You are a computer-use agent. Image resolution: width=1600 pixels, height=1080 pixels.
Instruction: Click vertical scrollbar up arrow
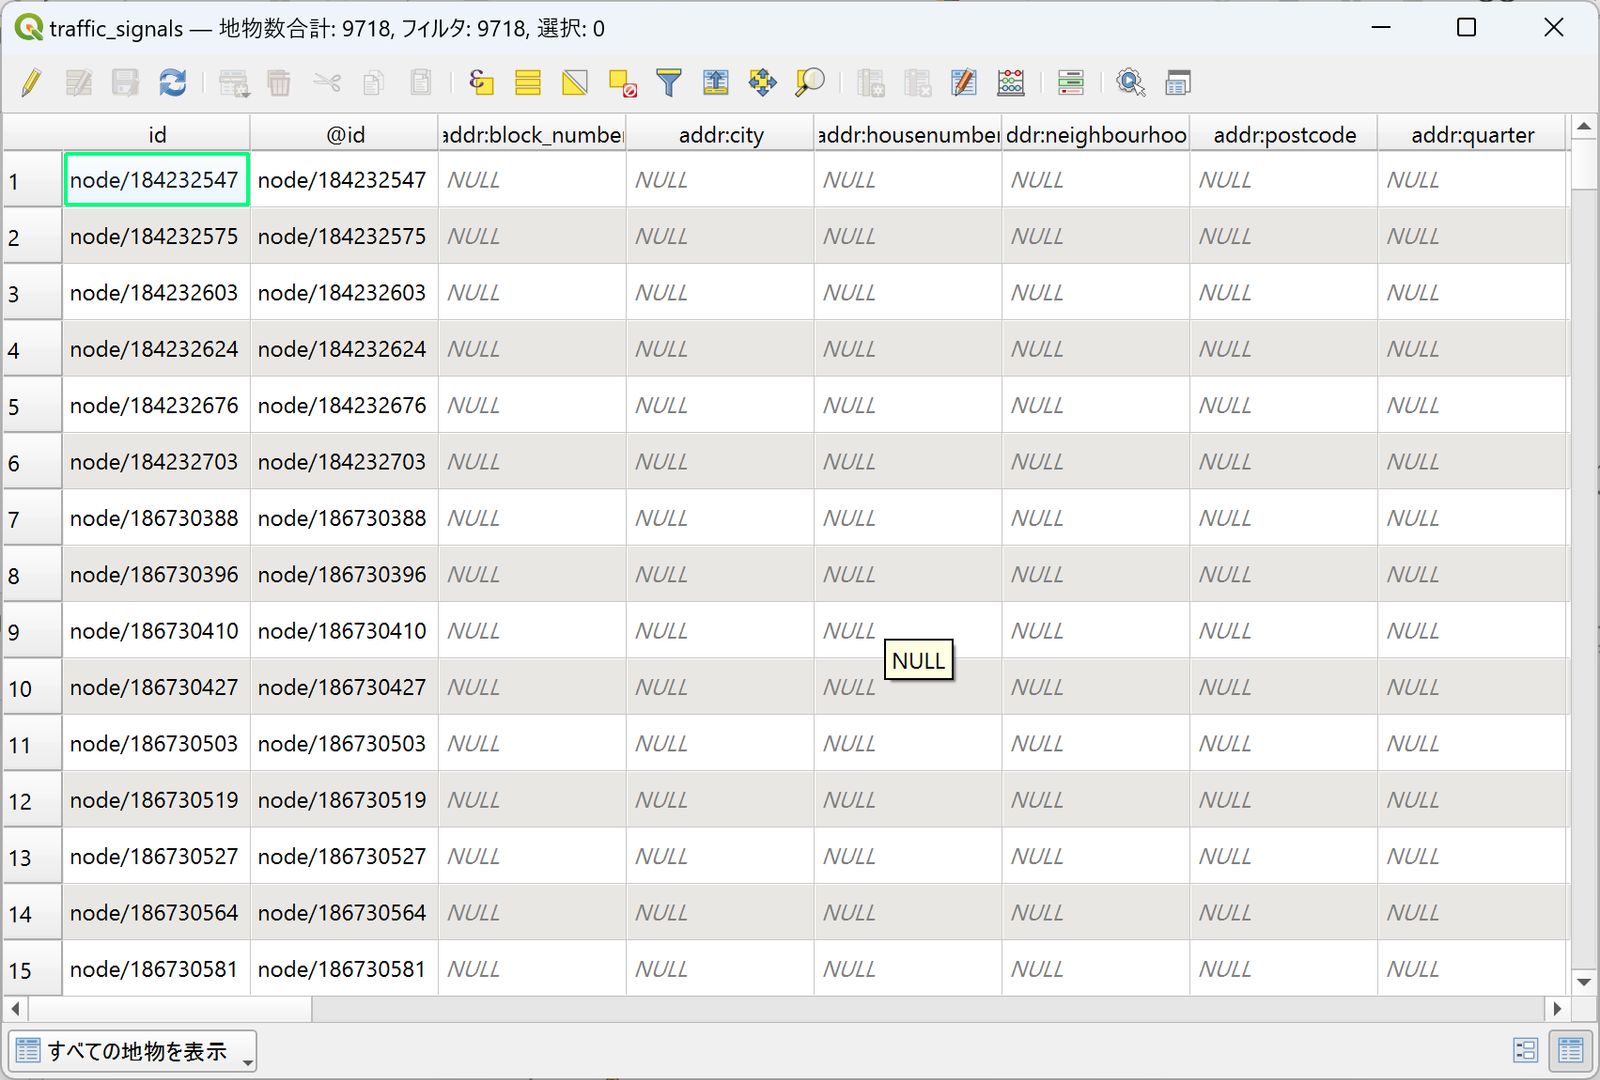(1583, 127)
